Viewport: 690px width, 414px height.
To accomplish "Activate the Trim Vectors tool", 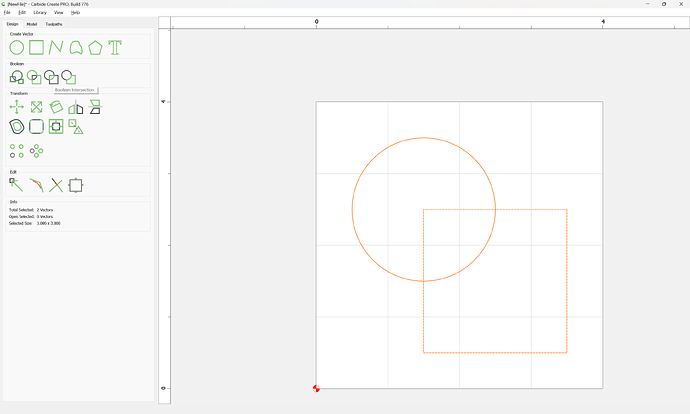I will click(56, 185).
